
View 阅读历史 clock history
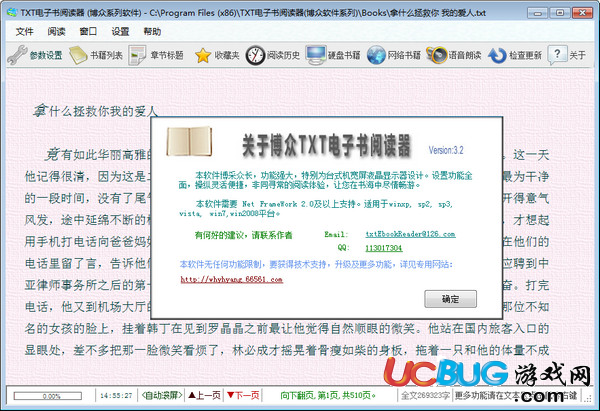[x=272, y=55]
